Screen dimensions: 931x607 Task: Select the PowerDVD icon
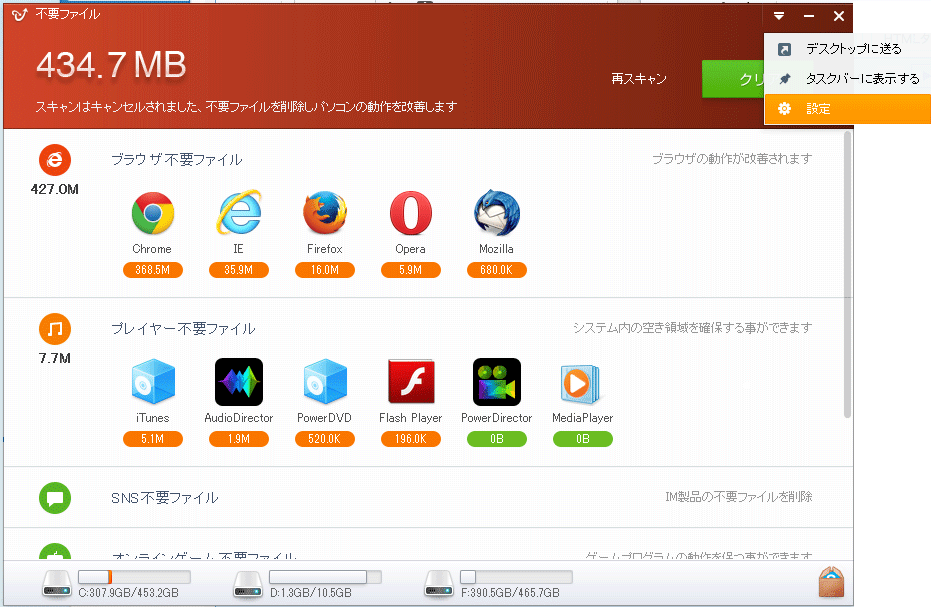point(325,382)
